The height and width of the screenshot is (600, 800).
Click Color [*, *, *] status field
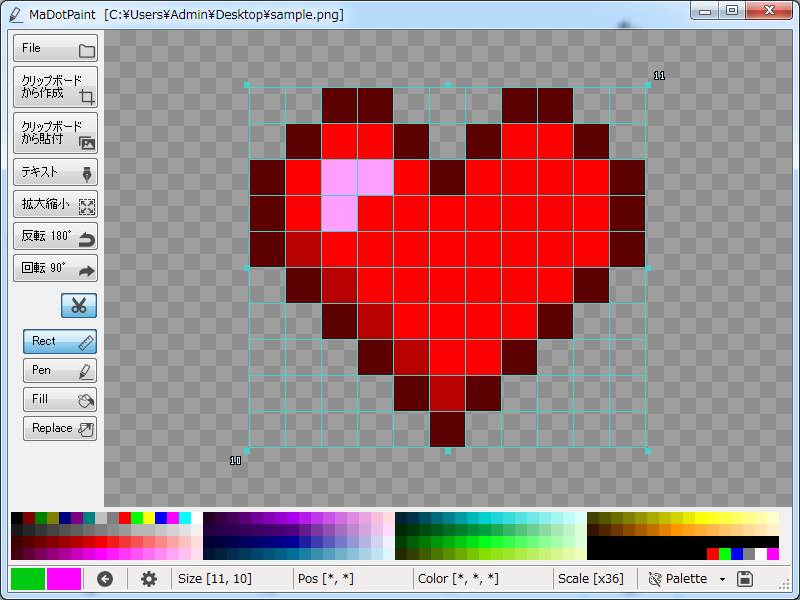click(x=458, y=579)
